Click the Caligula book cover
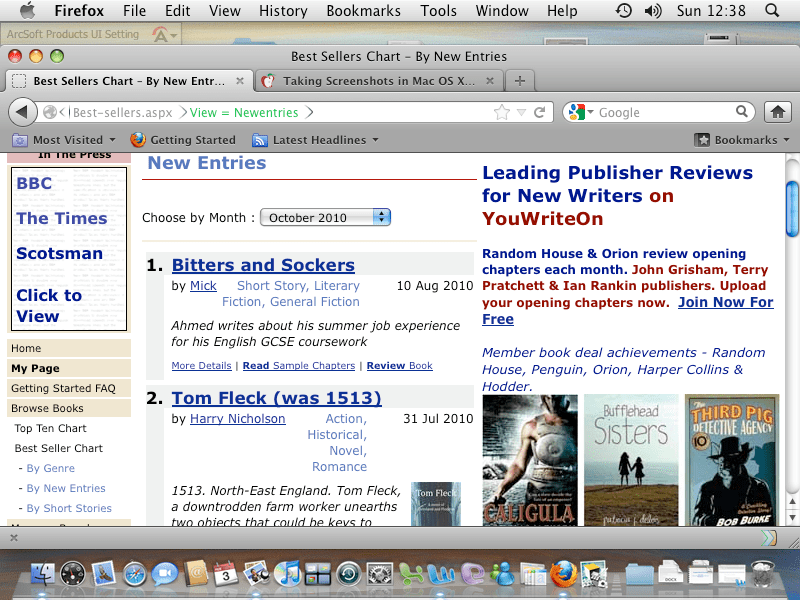800x600 pixels. (x=530, y=460)
